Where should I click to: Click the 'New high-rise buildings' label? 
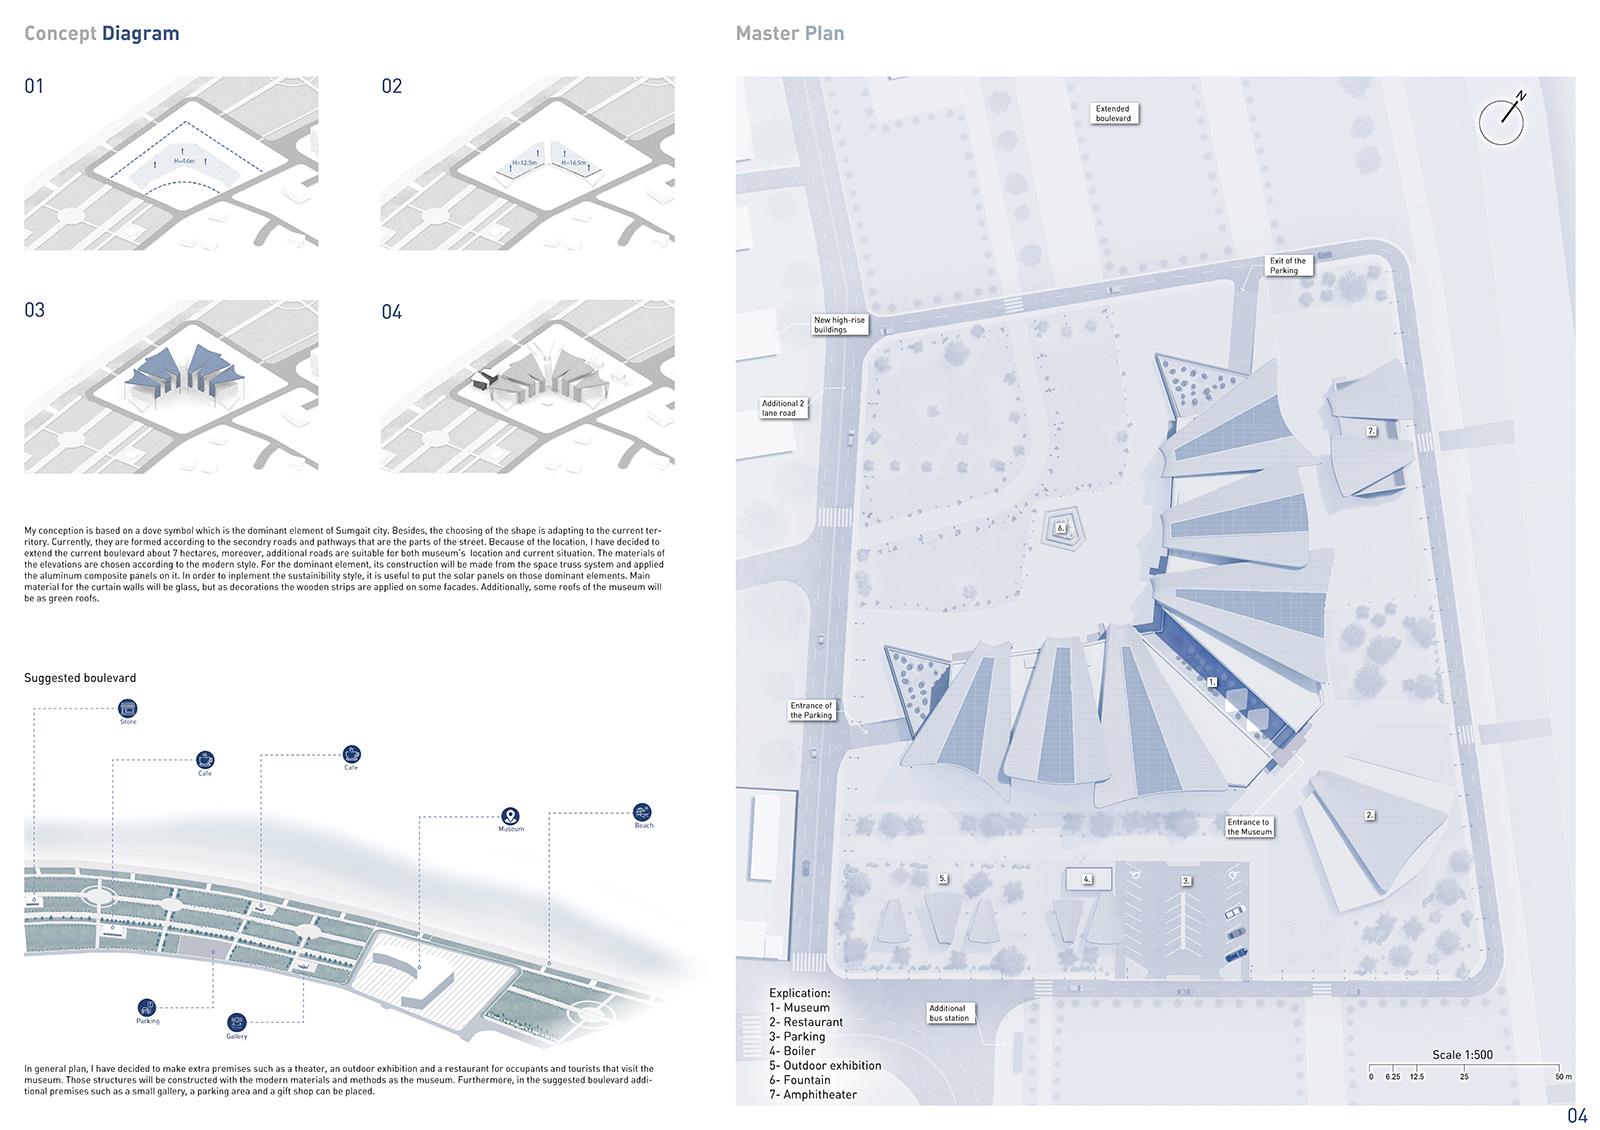coord(838,325)
